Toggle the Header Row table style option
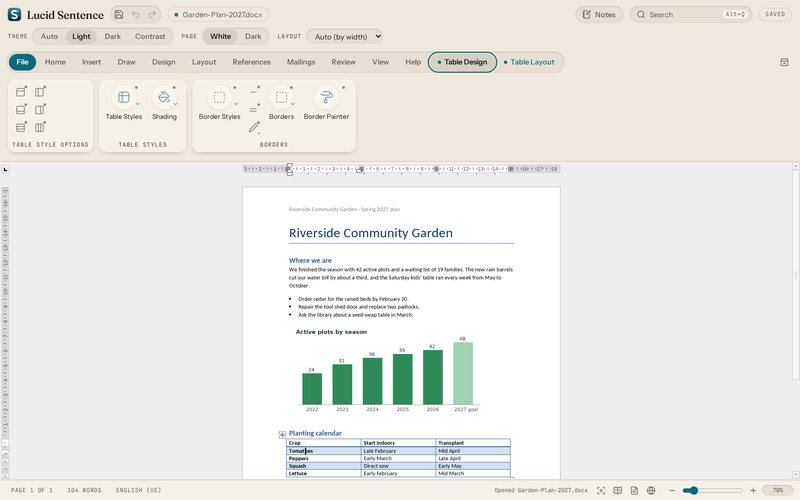800x500 pixels. [21, 92]
